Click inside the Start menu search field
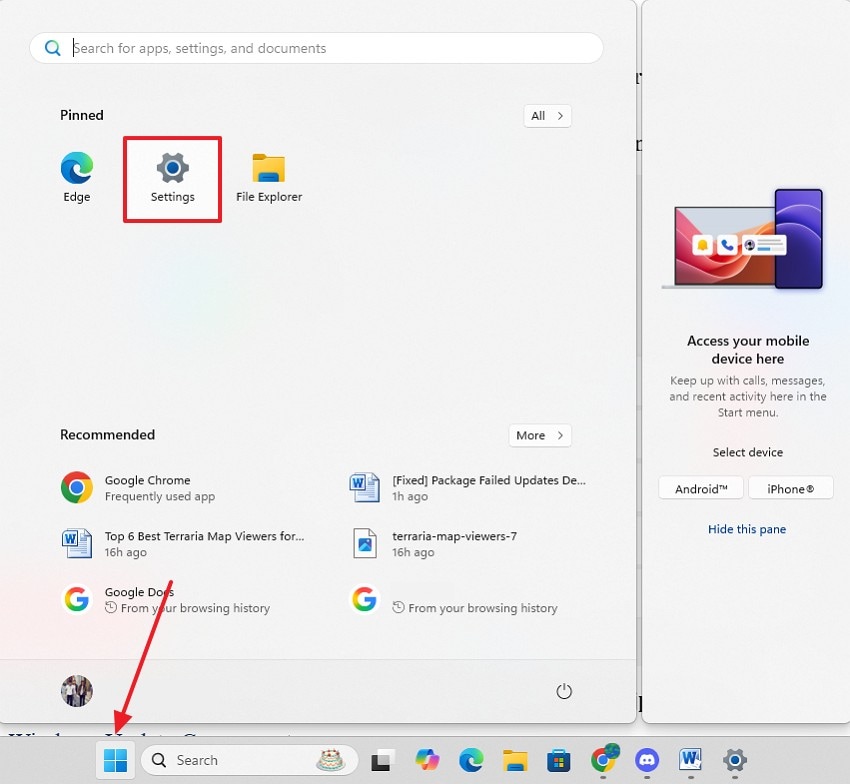 (x=317, y=47)
